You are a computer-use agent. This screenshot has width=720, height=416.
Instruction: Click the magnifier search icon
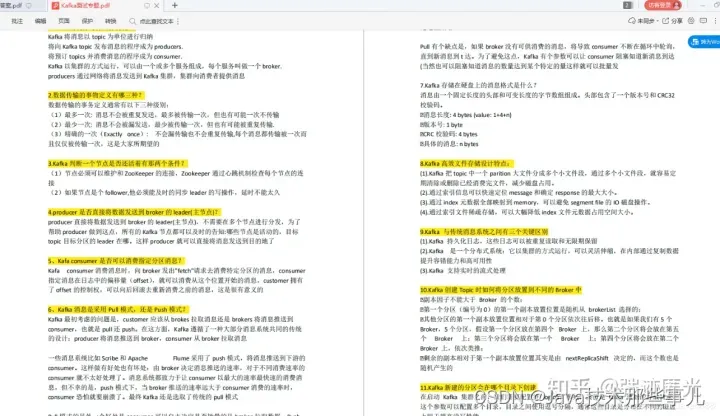pos(133,21)
